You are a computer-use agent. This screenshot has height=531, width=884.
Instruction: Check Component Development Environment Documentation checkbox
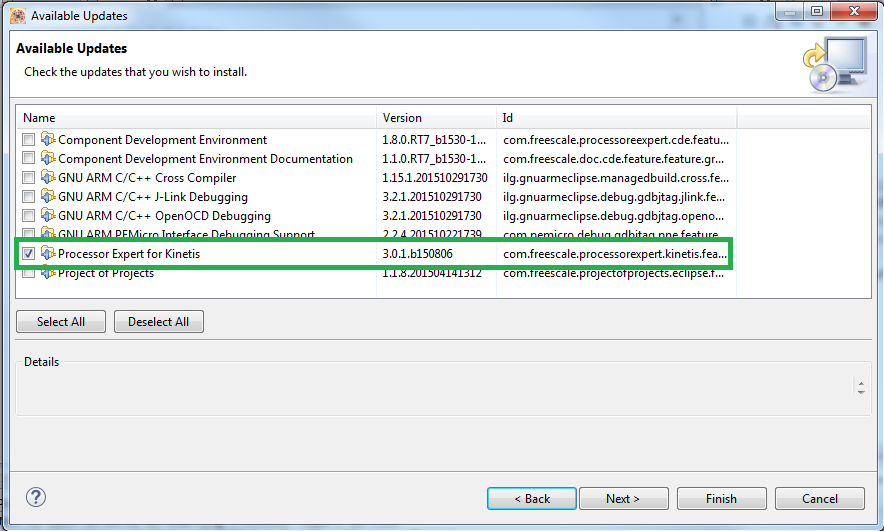click(28, 158)
